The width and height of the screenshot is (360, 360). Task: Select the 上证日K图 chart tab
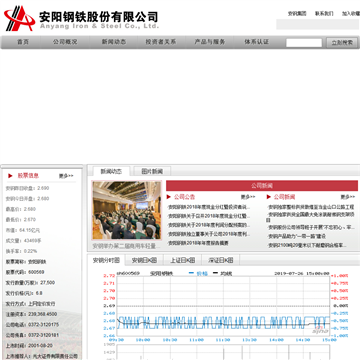[x=182, y=260]
